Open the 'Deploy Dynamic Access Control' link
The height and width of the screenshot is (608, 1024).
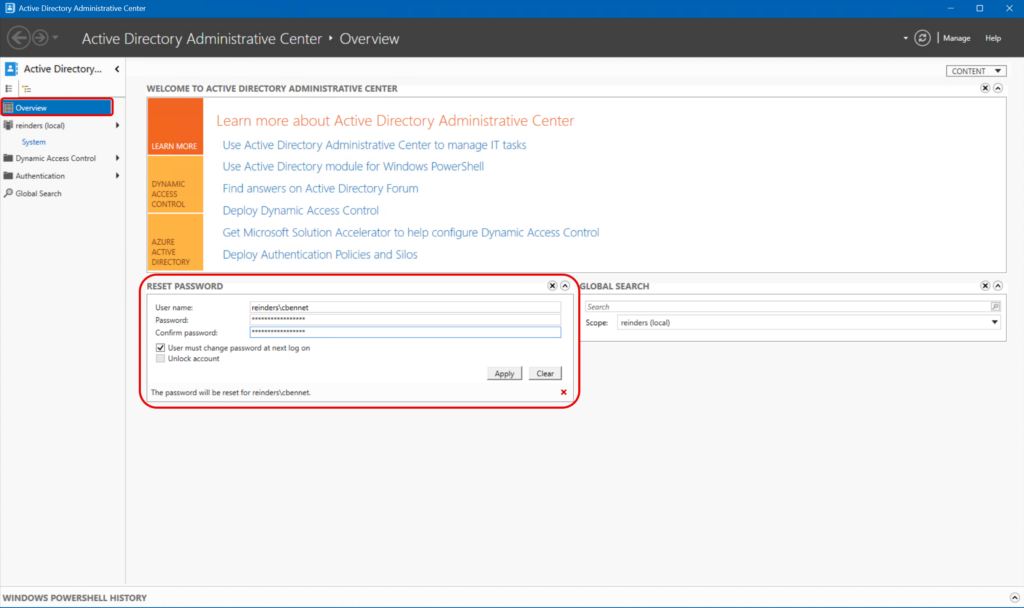click(300, 210)
